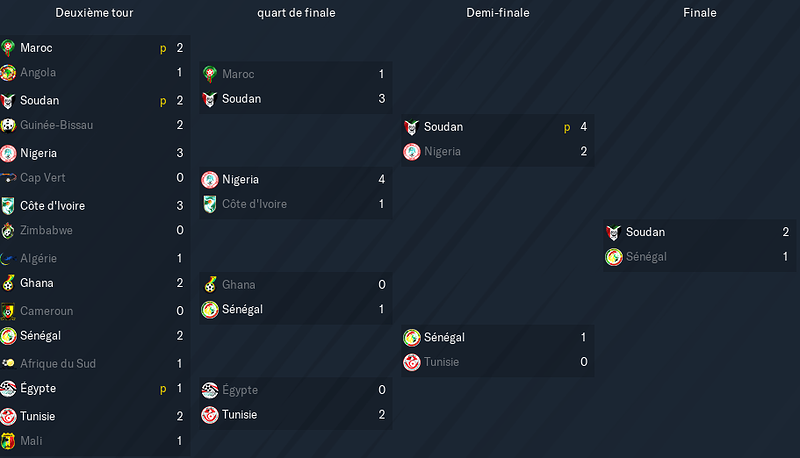
Task: Click the penalty marker beside Maroc's score
Action: (163, 48)
